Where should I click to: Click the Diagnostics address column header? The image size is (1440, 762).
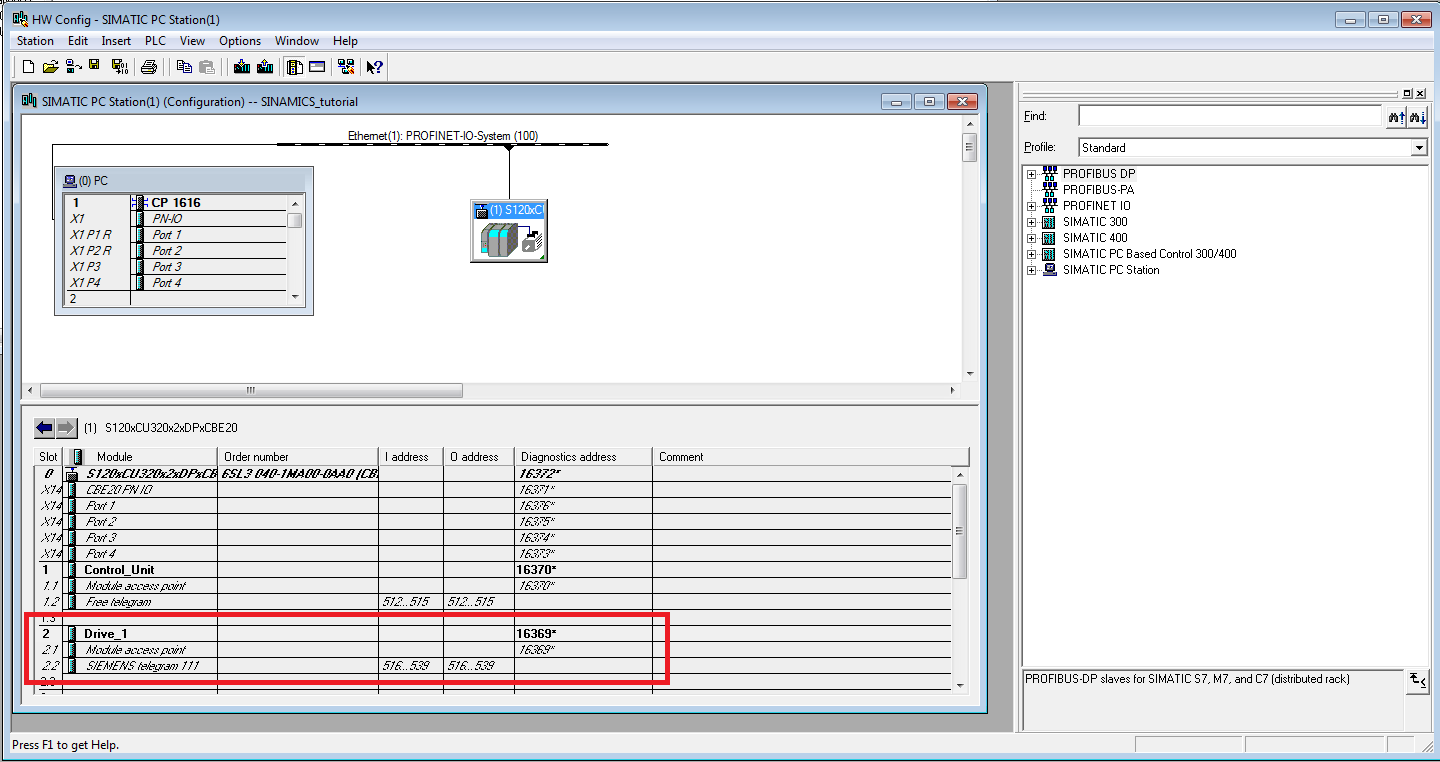[584, 457]
